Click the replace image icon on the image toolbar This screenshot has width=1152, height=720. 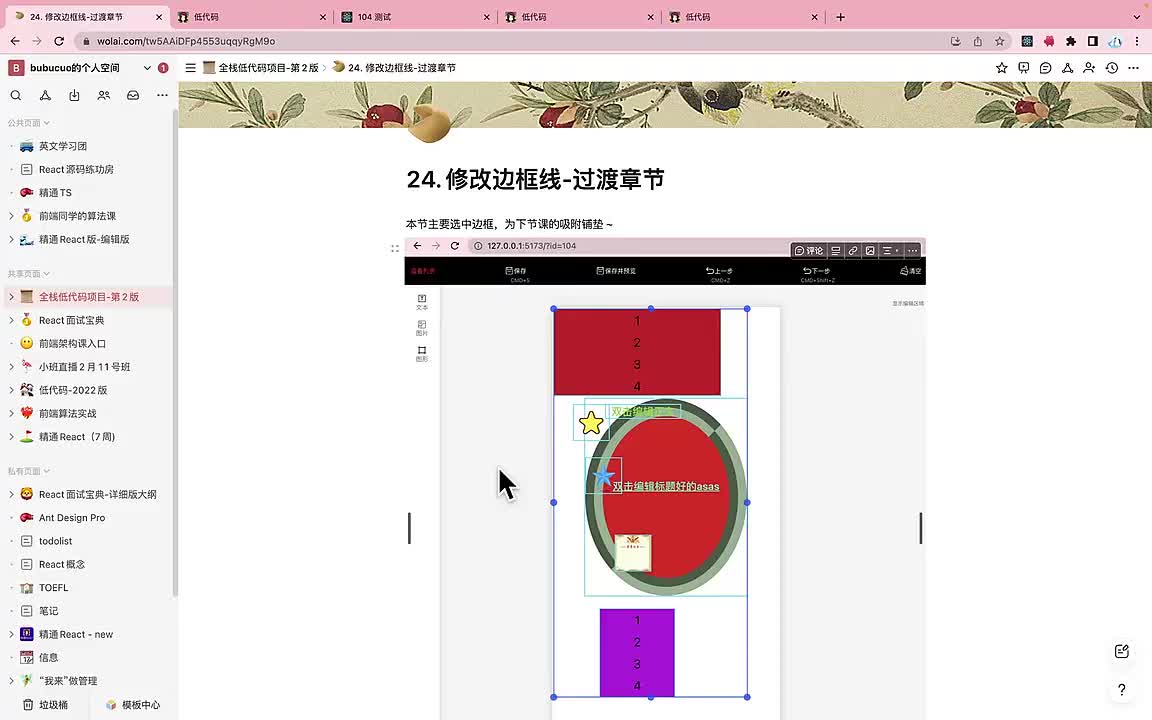click(870, 251)
